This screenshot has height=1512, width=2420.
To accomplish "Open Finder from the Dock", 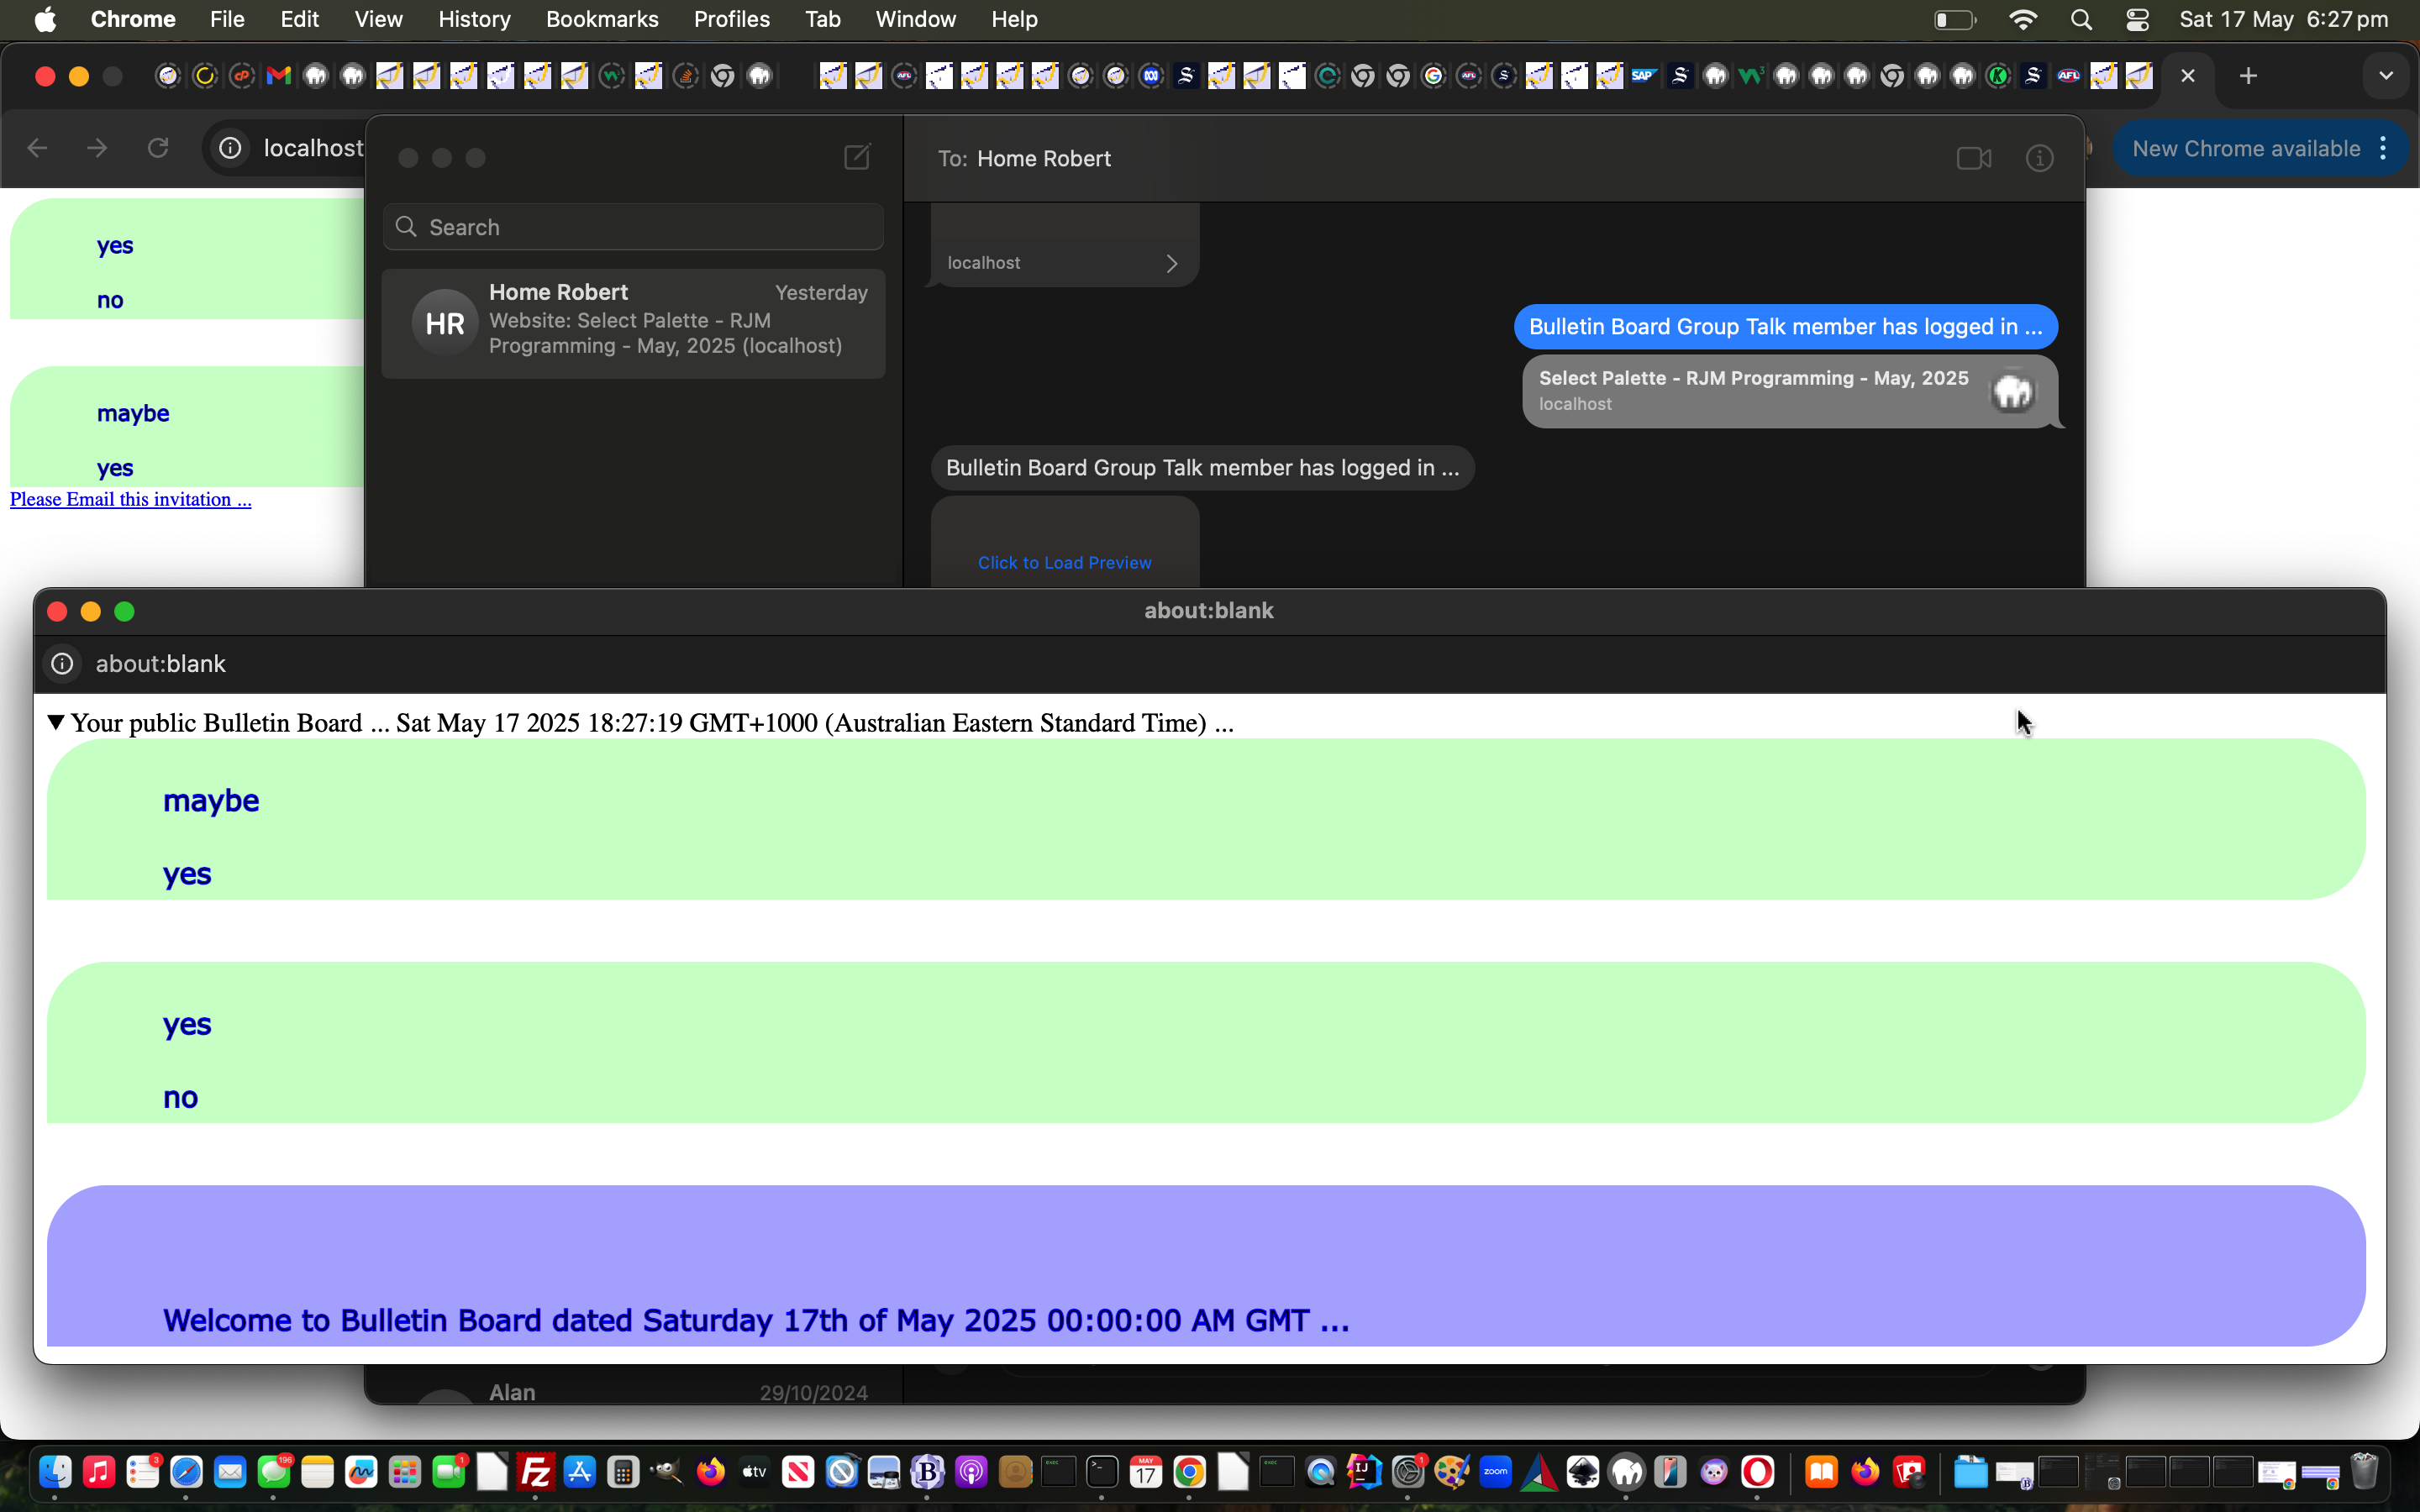I will click(x=55, y=1472).
